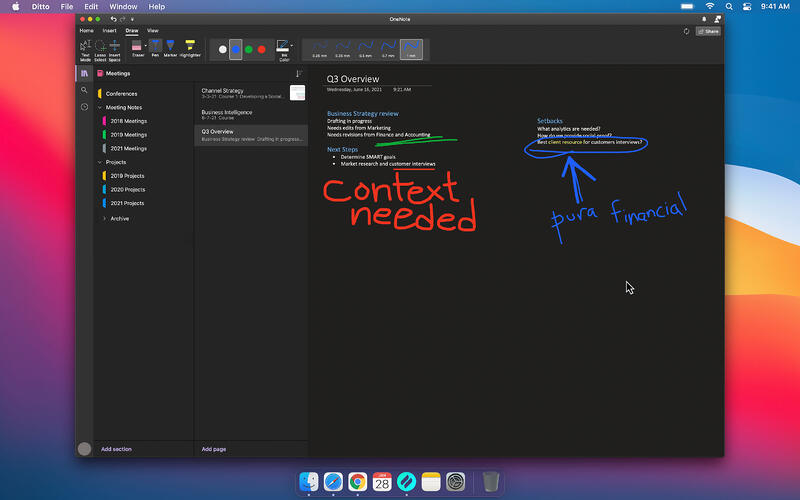Open Chrome from the Dock

[358, 481]
